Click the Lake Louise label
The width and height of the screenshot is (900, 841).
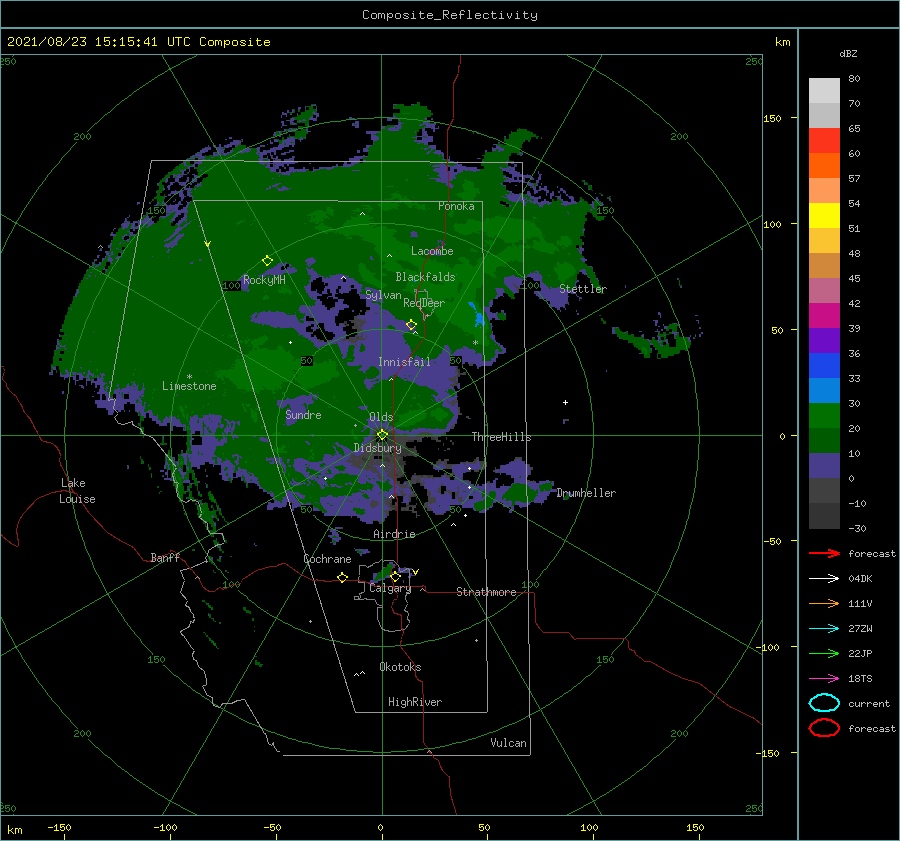[77, 491]
